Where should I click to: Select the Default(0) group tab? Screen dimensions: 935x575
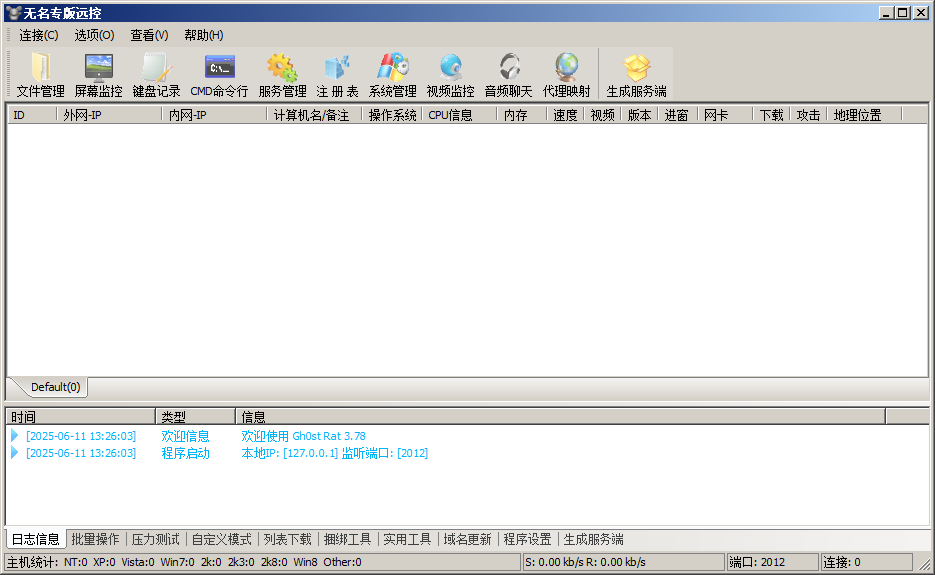click(54, 387)
